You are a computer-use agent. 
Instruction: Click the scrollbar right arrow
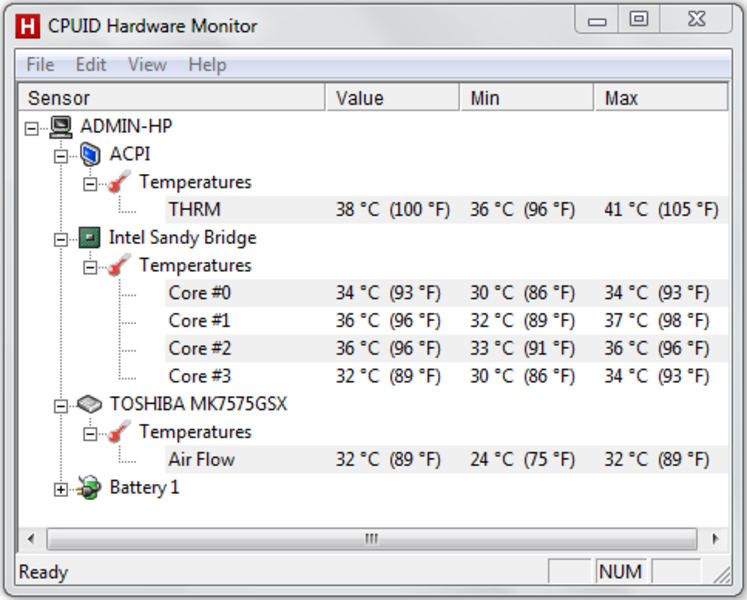click(715, 539)
